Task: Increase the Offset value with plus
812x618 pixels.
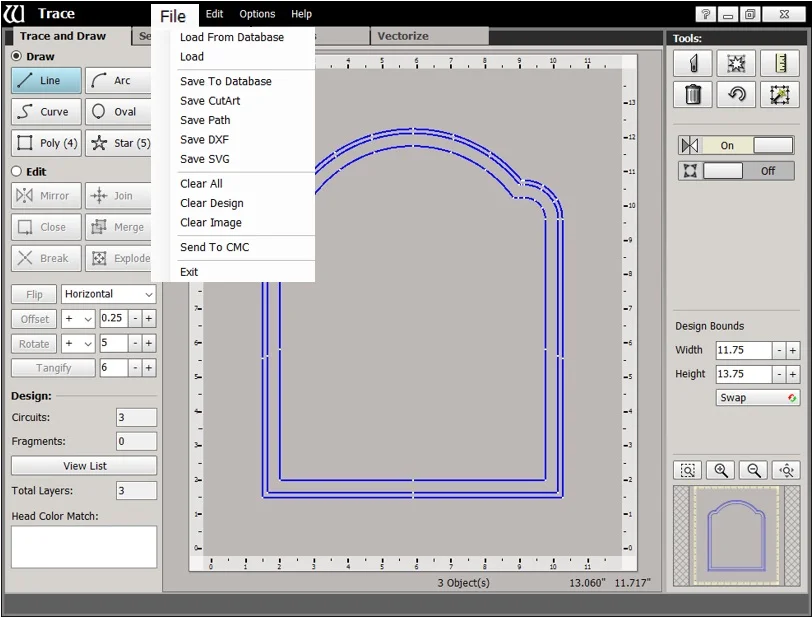Action: 149,319
